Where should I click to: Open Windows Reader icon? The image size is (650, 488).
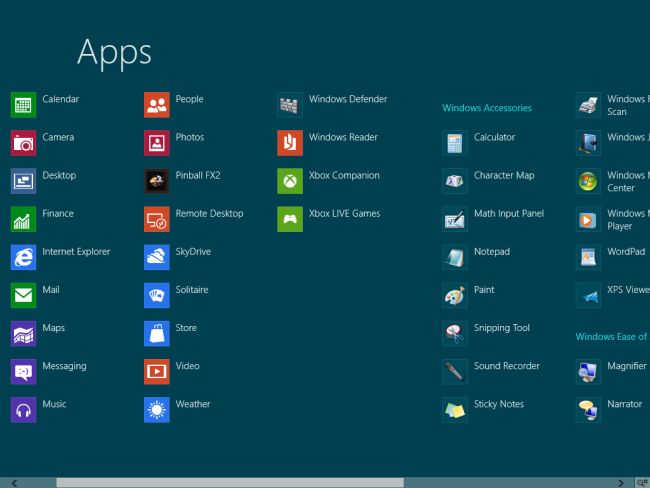[x=290, y=143]
